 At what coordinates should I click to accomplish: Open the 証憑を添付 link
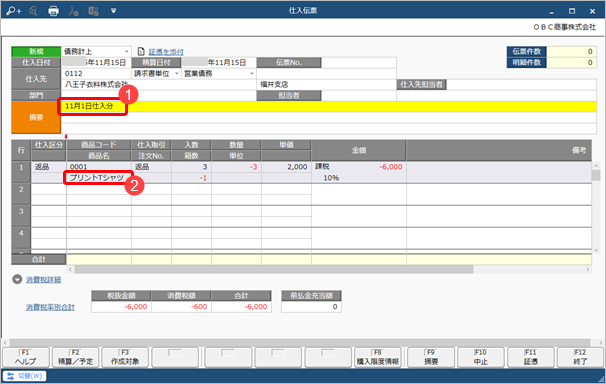[x=166, y=52]
